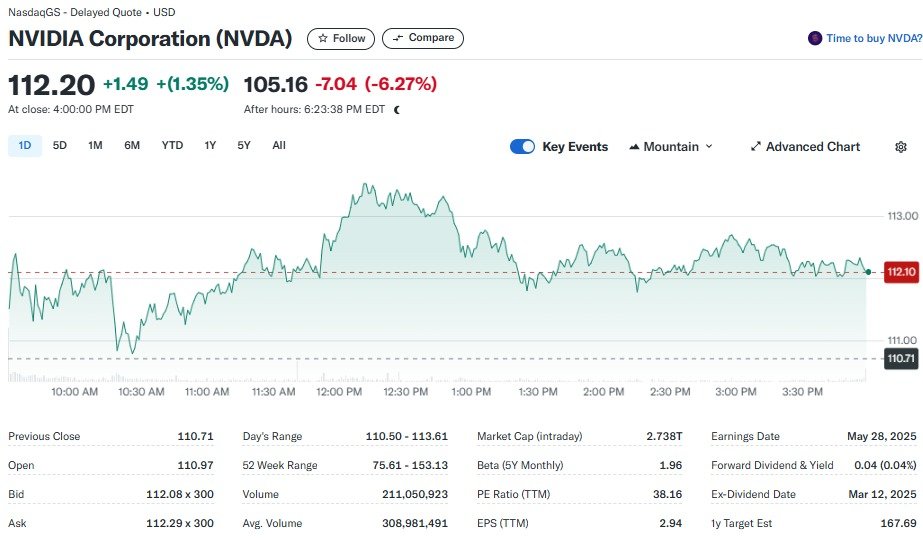This screenshot has width=923, height=538.
Task: Click the purple Time to buy NVDA icon
Action: pos(815,39)
